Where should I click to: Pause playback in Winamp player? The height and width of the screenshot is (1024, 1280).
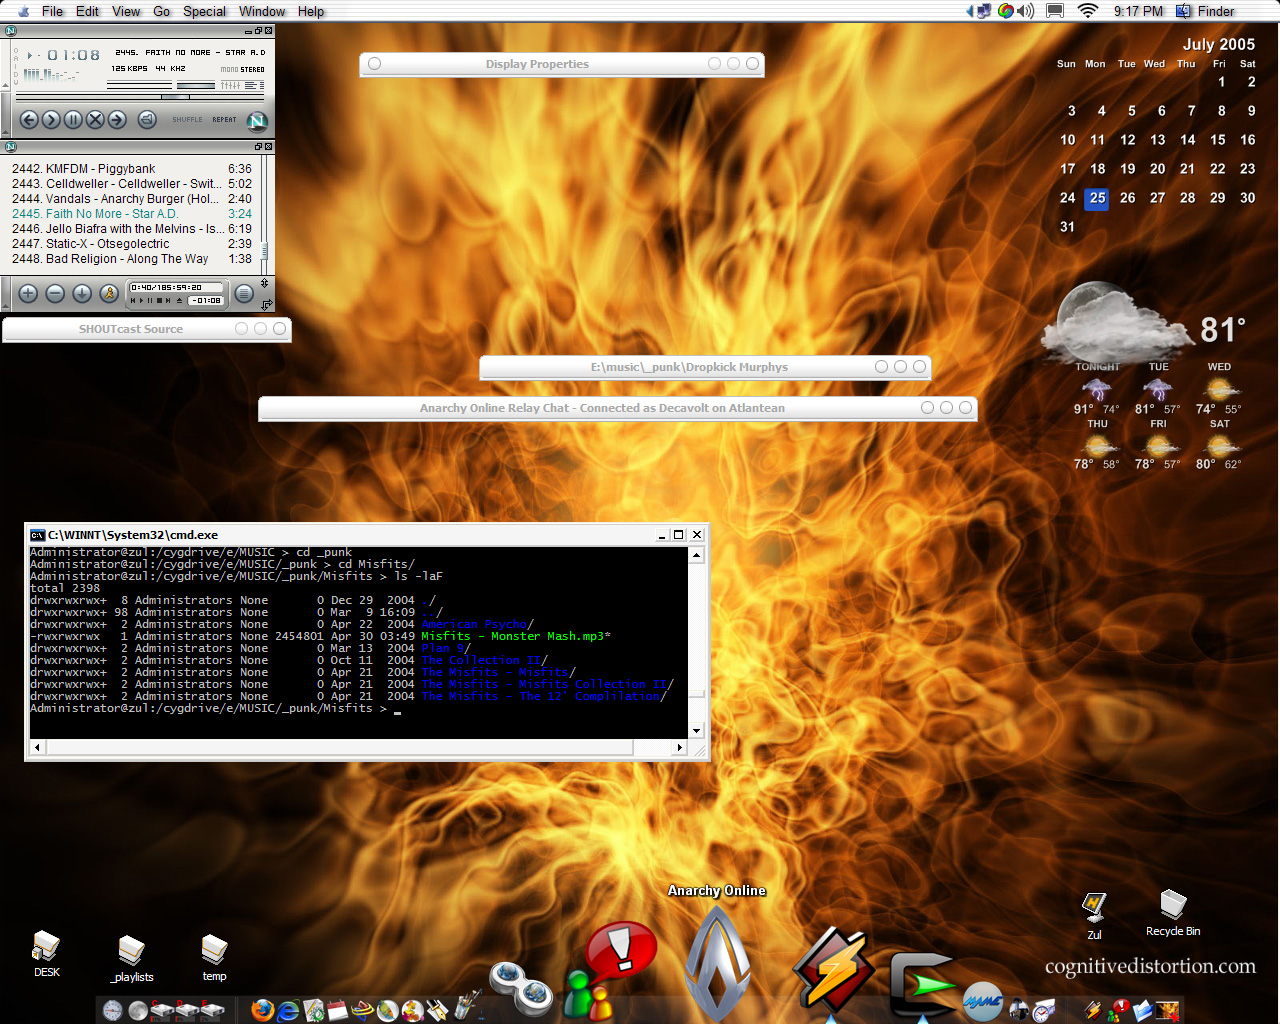[73, 120]
